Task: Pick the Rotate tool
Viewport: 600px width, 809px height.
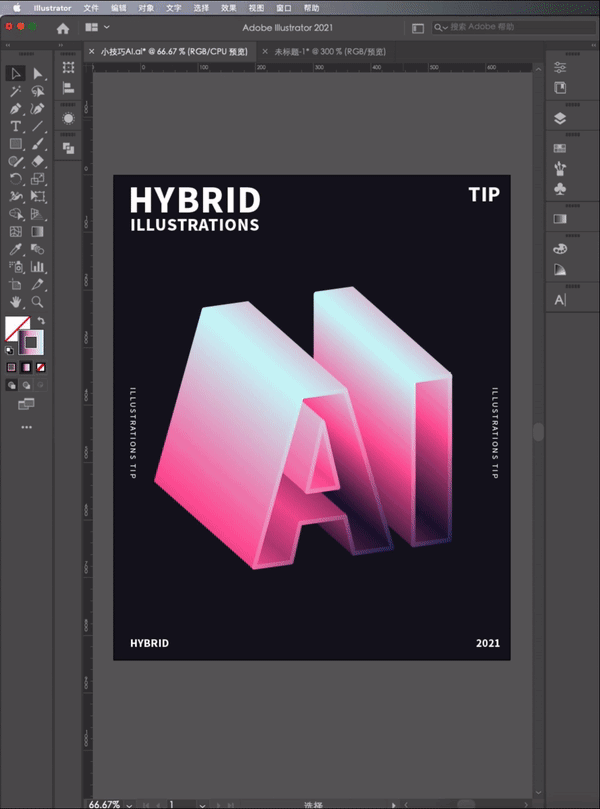Action: tap(15, 179)
